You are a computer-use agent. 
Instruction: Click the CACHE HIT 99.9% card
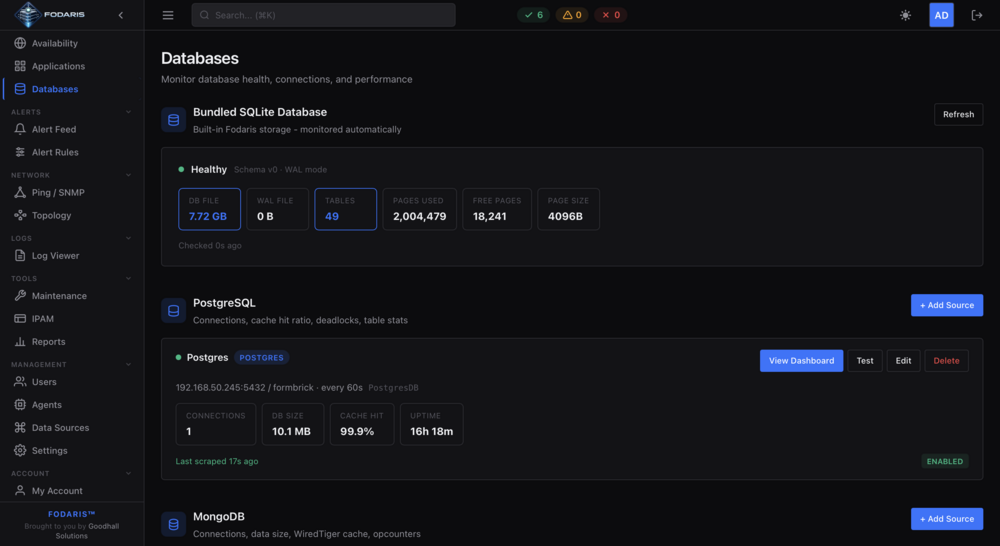(362, 424)
